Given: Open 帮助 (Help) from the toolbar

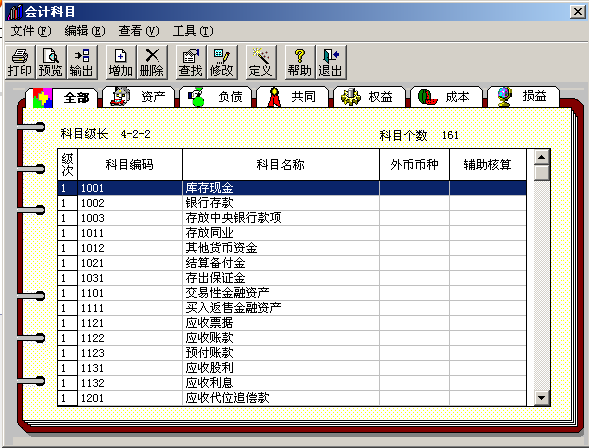Looking at the screenshot, I should click(300, 62).
